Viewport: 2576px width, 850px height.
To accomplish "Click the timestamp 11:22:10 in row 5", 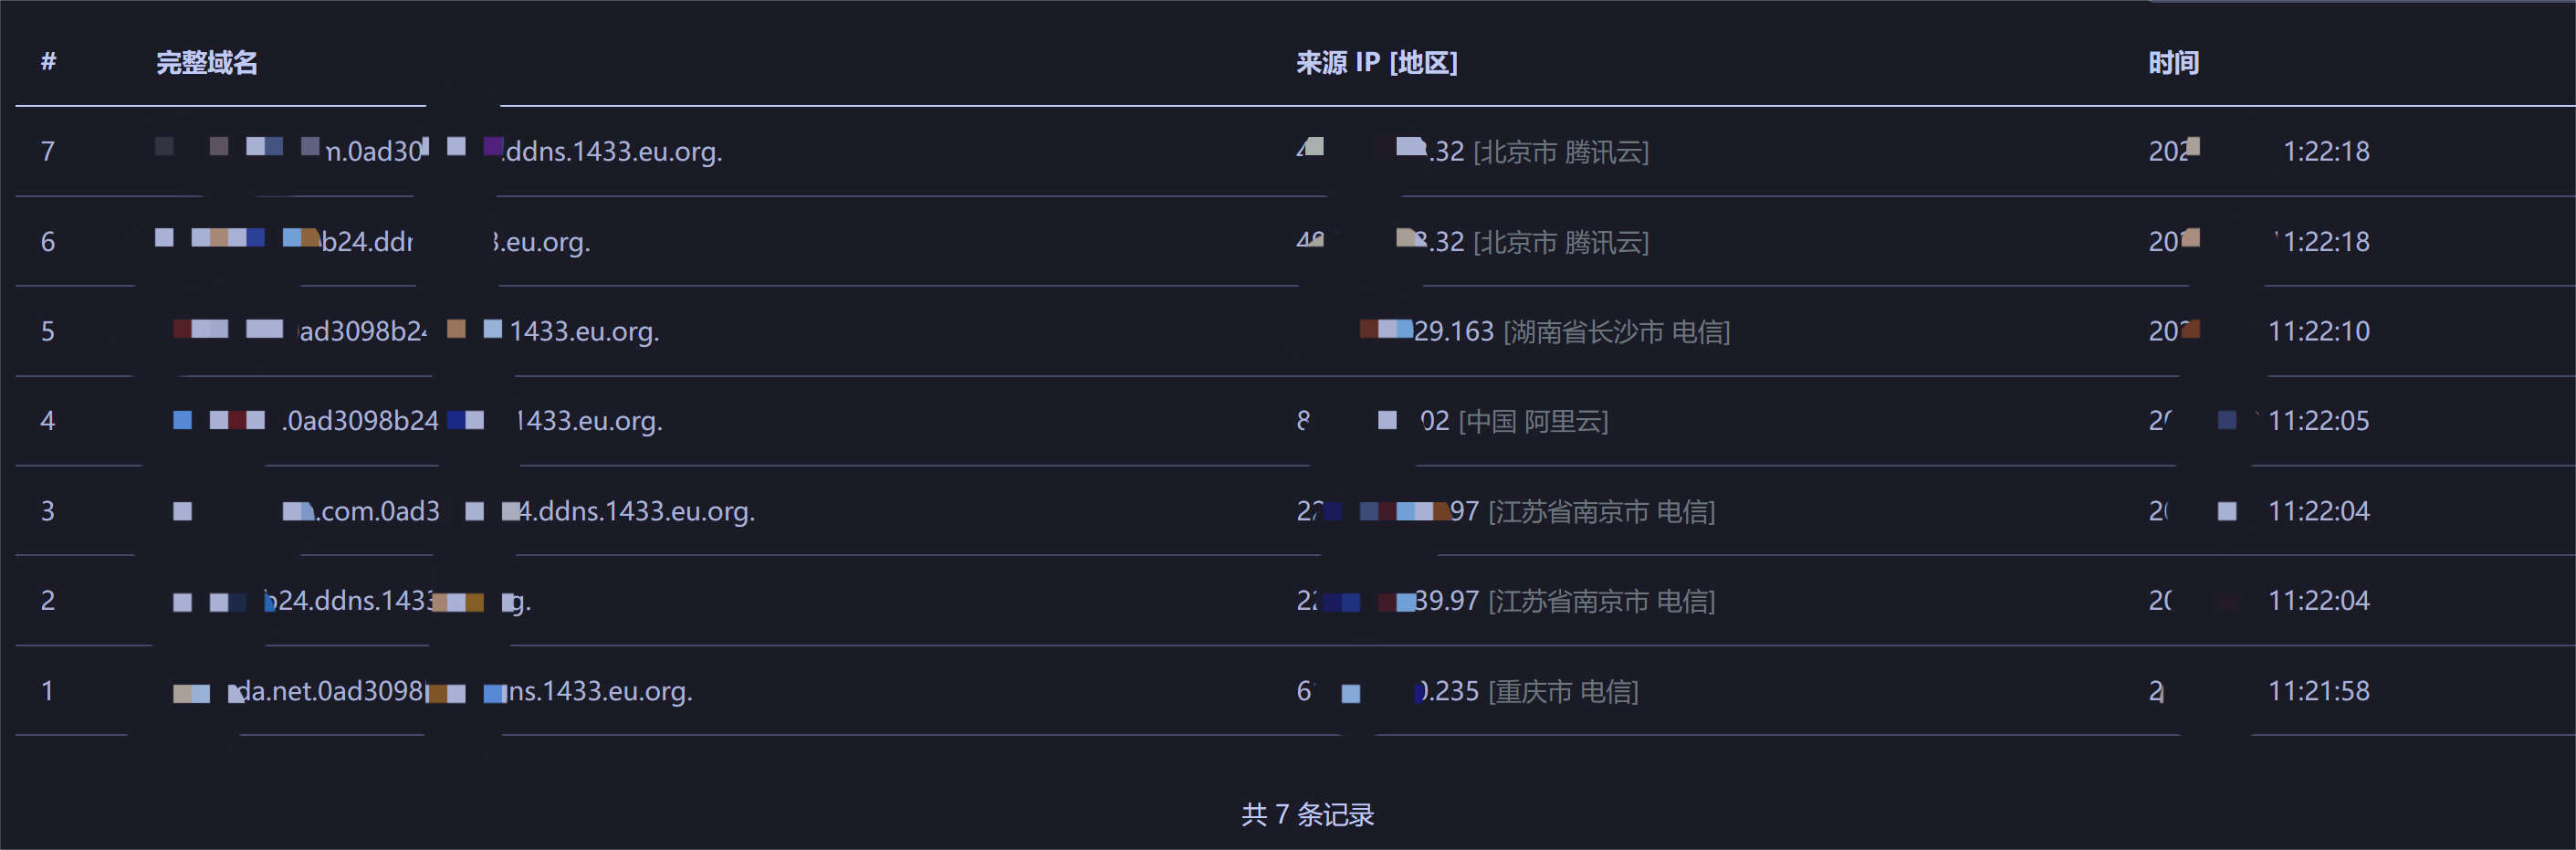I will [x=2318, y=331].
